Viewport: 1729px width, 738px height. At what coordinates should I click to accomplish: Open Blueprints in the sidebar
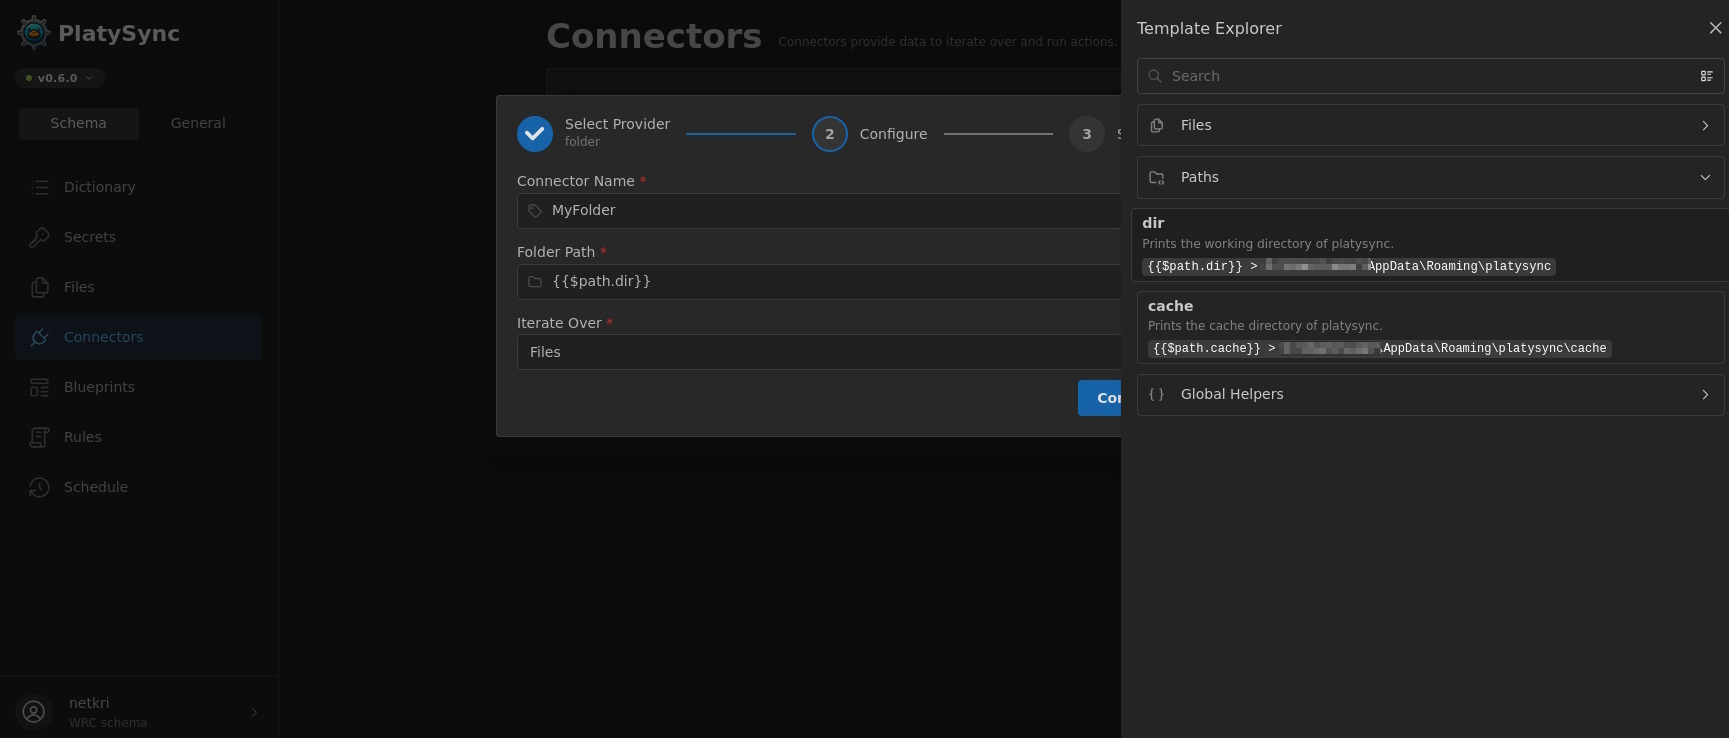coord(138,387)
